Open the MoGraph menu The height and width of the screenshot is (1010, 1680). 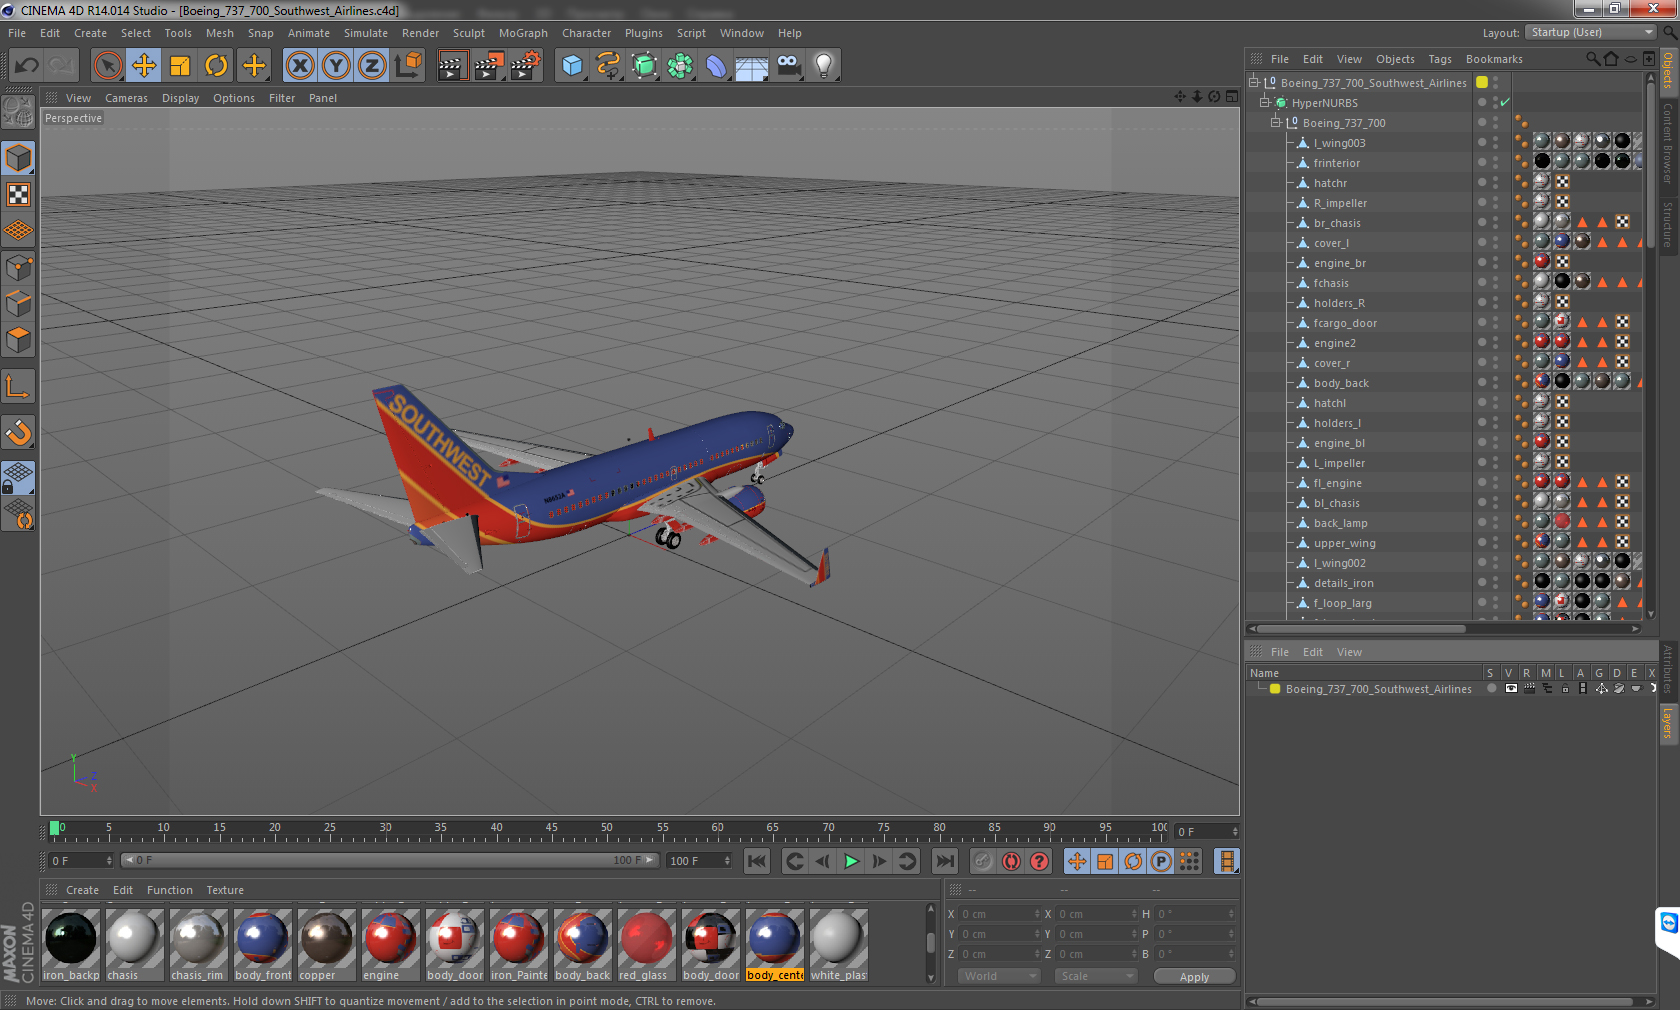[523, 33]
